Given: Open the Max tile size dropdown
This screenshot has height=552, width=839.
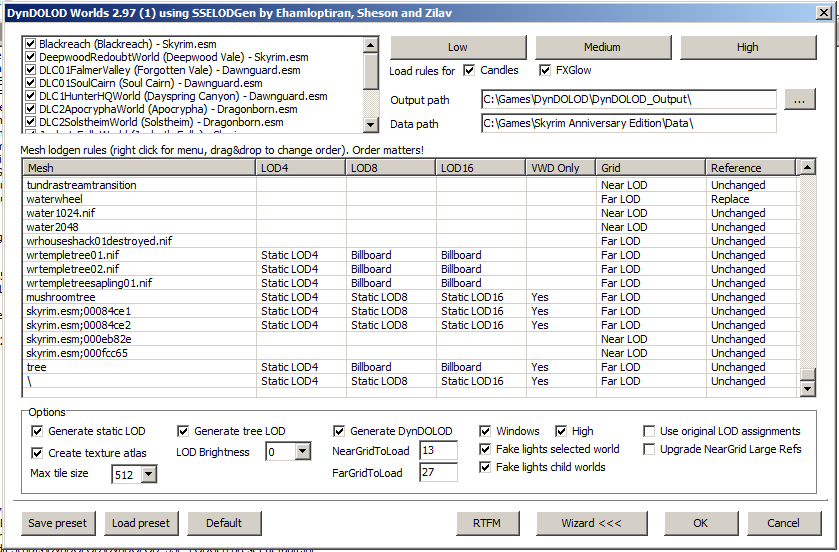Looking at the screenshot, I should [149, 474].
